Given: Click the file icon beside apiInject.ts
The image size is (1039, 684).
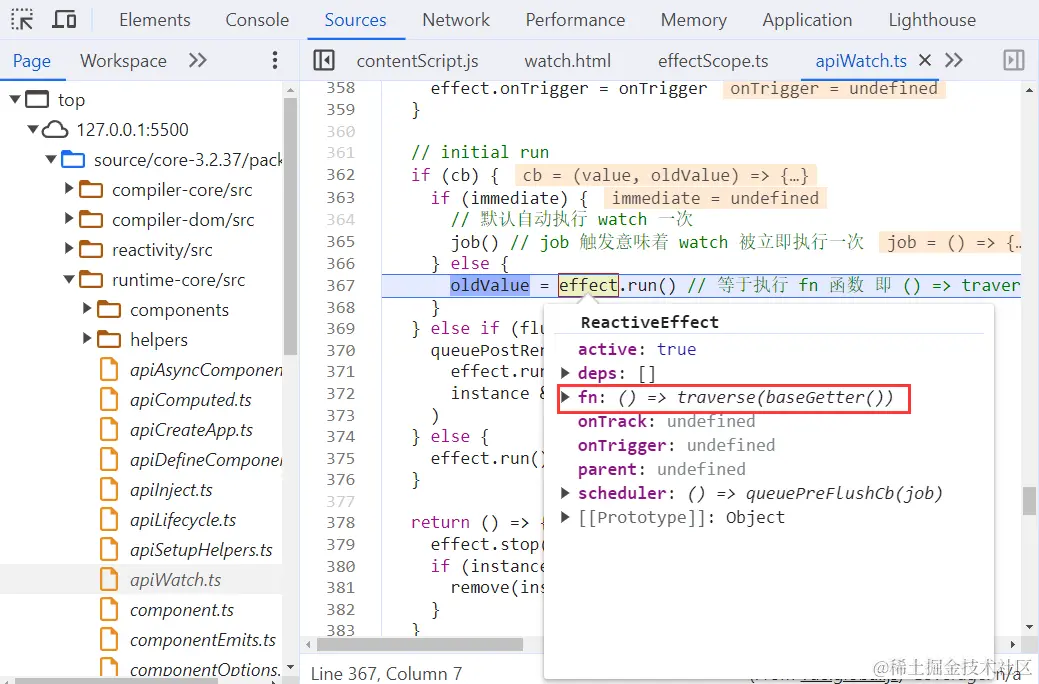Looking at the screenshot, I should coord(109,490).
